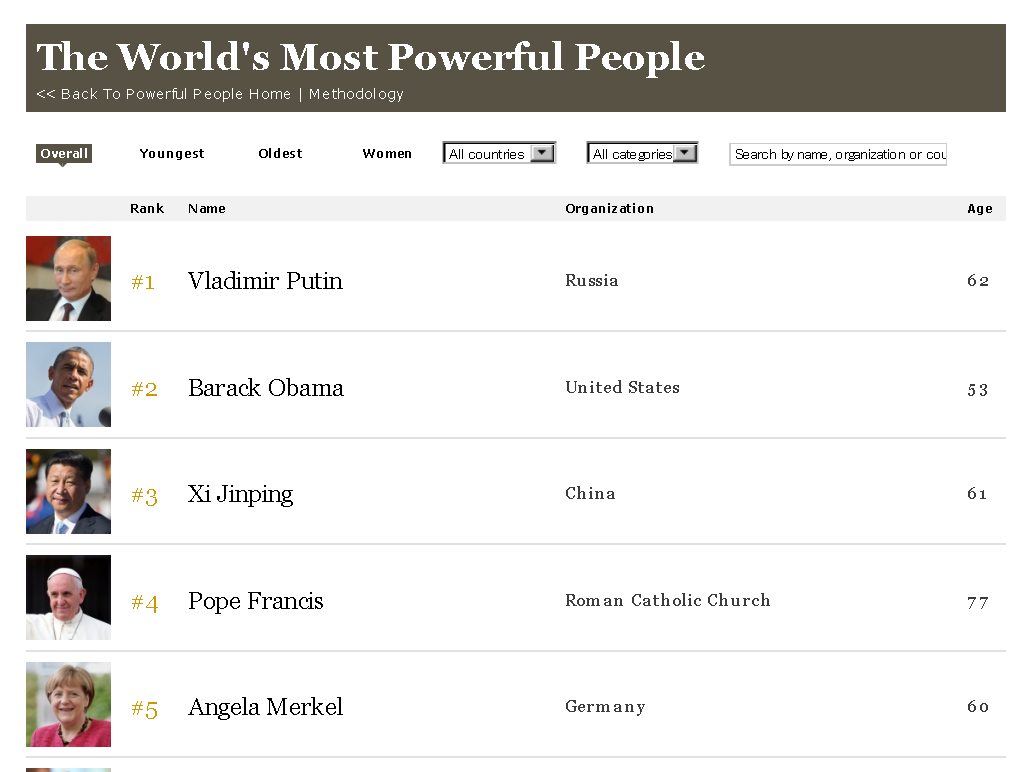Filter by the Women tab
This screenshot has width=1027, height=772.
387,154
